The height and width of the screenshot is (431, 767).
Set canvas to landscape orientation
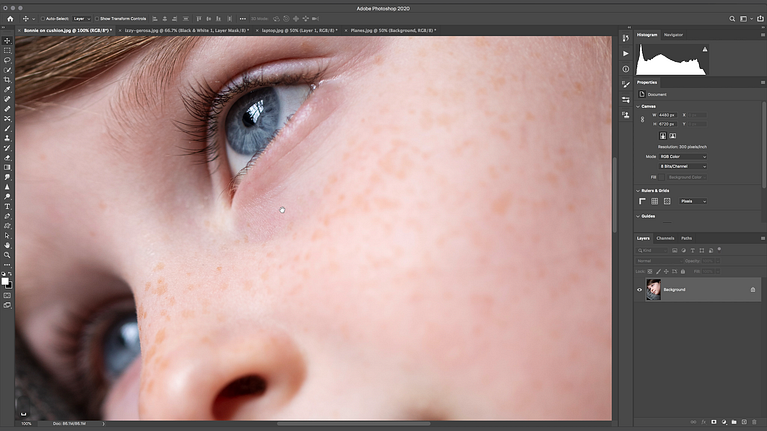click(x=673, y=136)
